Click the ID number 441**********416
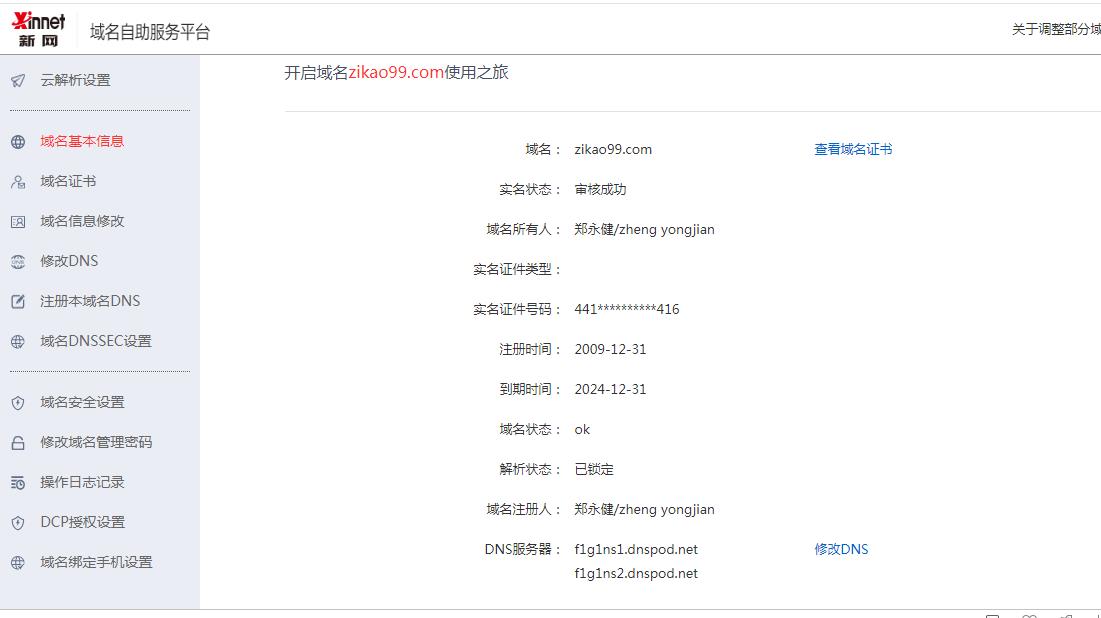The height and width of the screenshot is (618, 1101). point(626,309)
